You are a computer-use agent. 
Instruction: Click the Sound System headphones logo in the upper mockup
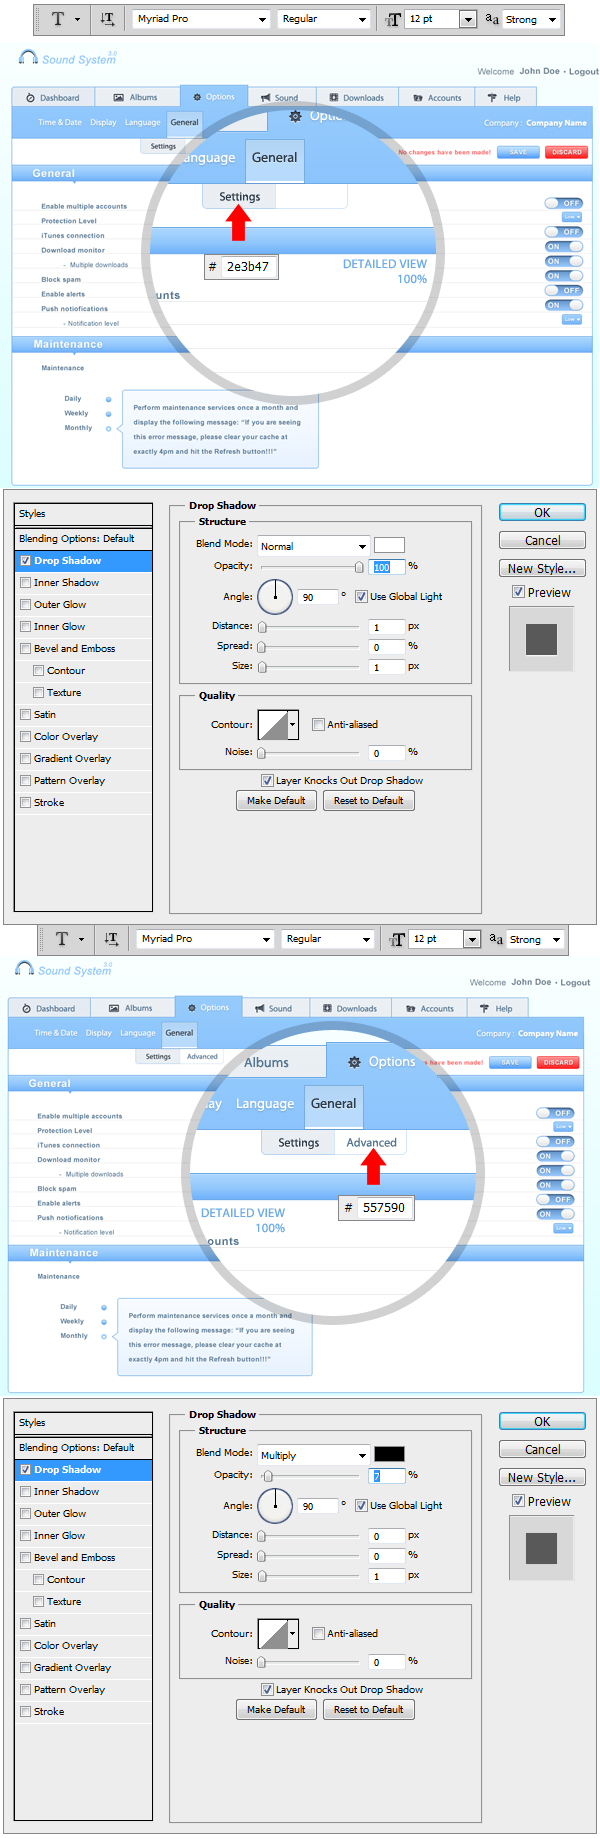[x=28, y=58]
